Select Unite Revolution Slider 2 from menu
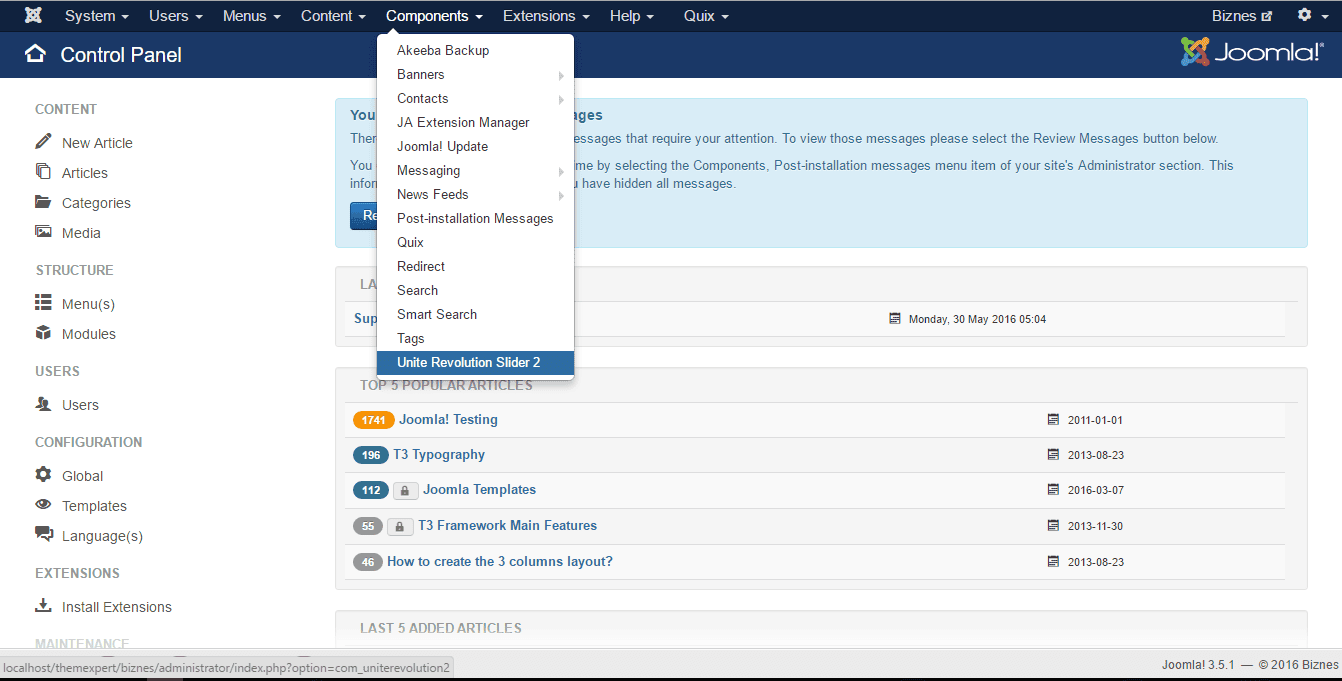Viewport: 1342px width, 681px height. click(x=468, y=363)
